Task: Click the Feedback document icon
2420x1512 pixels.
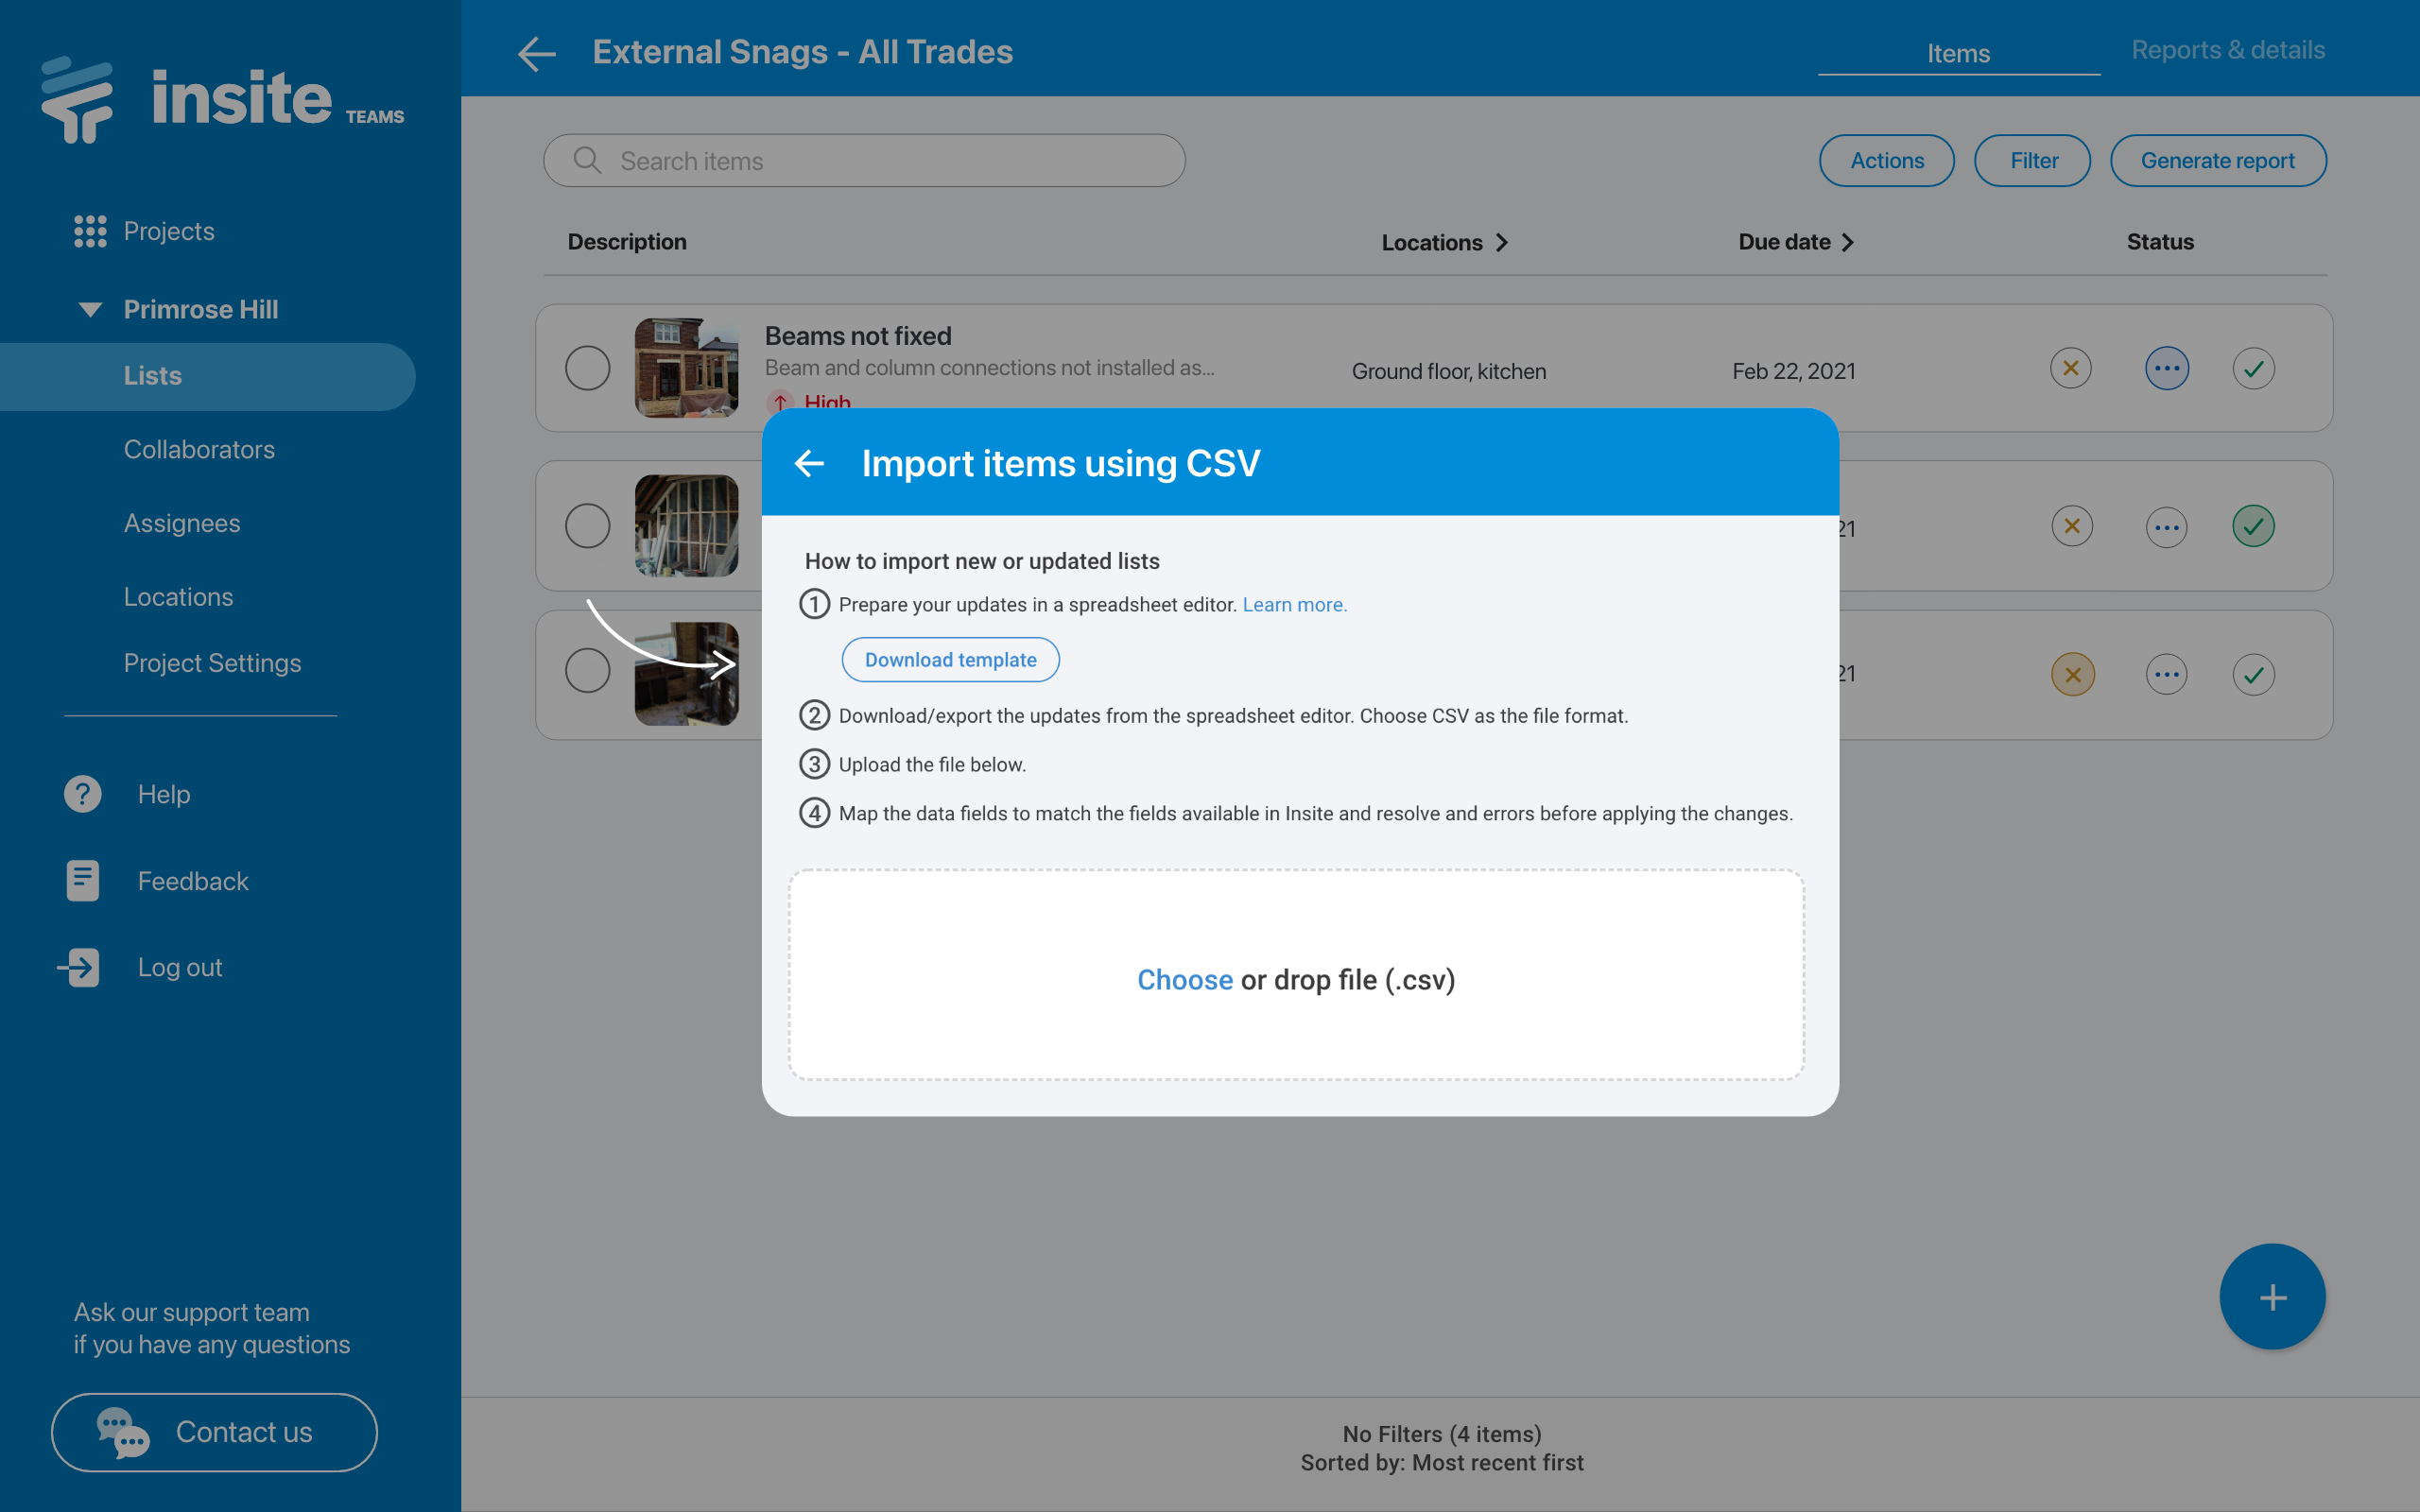Action: tap(83, 881)
